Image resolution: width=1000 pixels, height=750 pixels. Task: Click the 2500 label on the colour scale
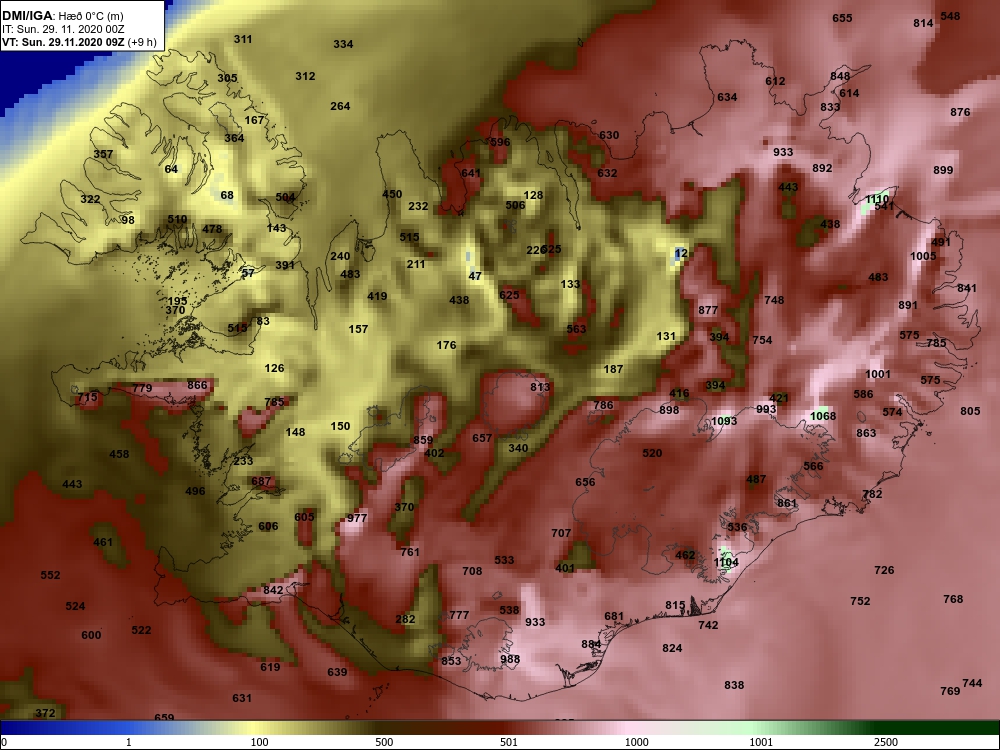885,742
